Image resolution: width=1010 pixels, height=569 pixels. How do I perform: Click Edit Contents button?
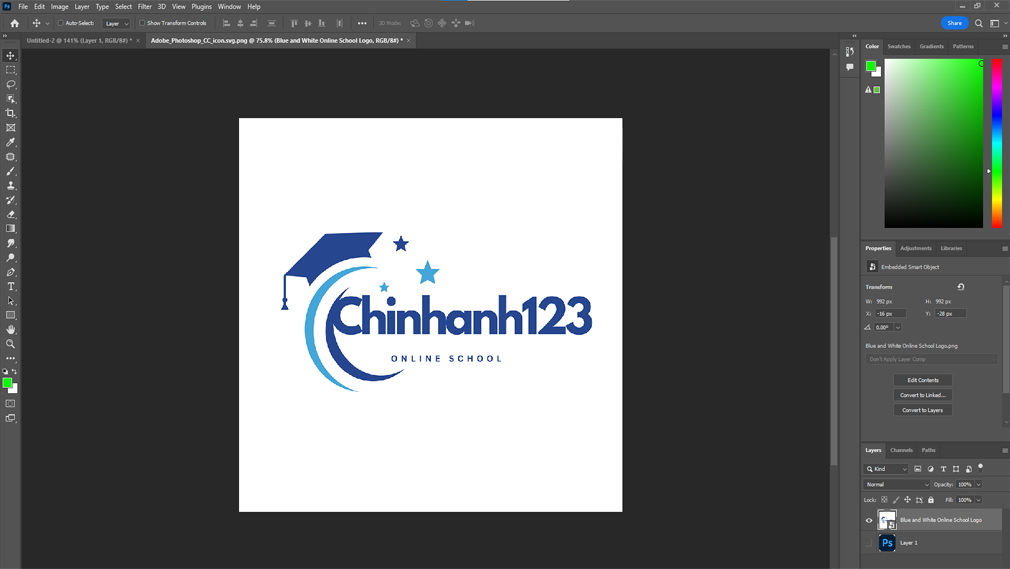click(x=922, y=380)
